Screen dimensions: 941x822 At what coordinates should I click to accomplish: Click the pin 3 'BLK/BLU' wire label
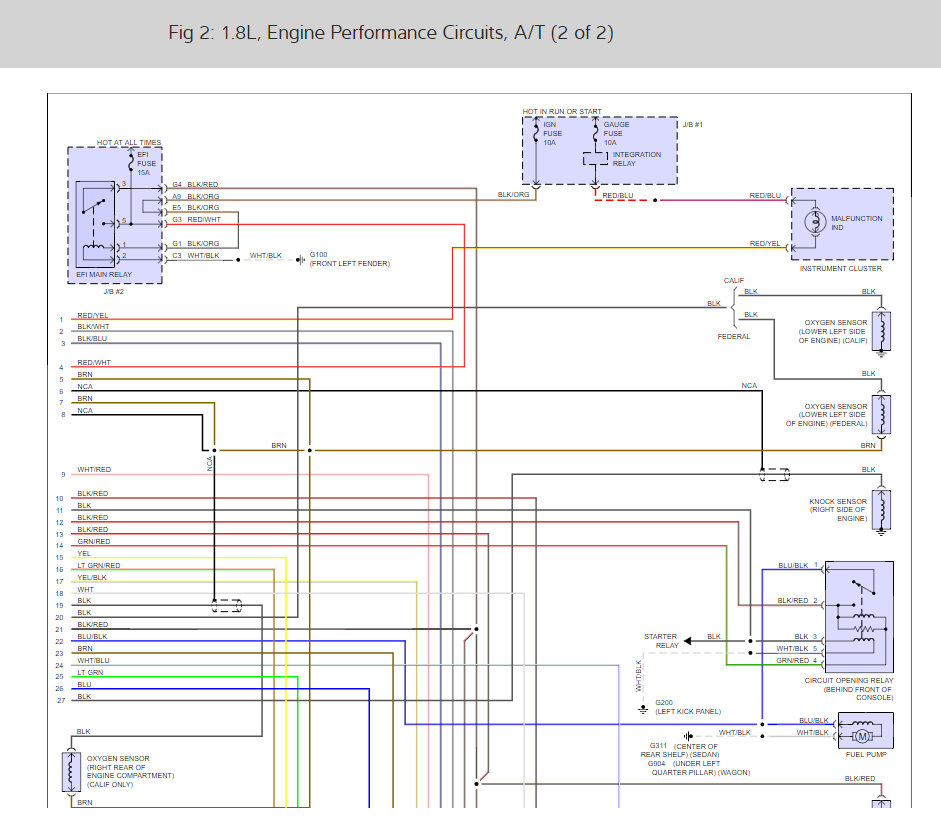[92, 338]
